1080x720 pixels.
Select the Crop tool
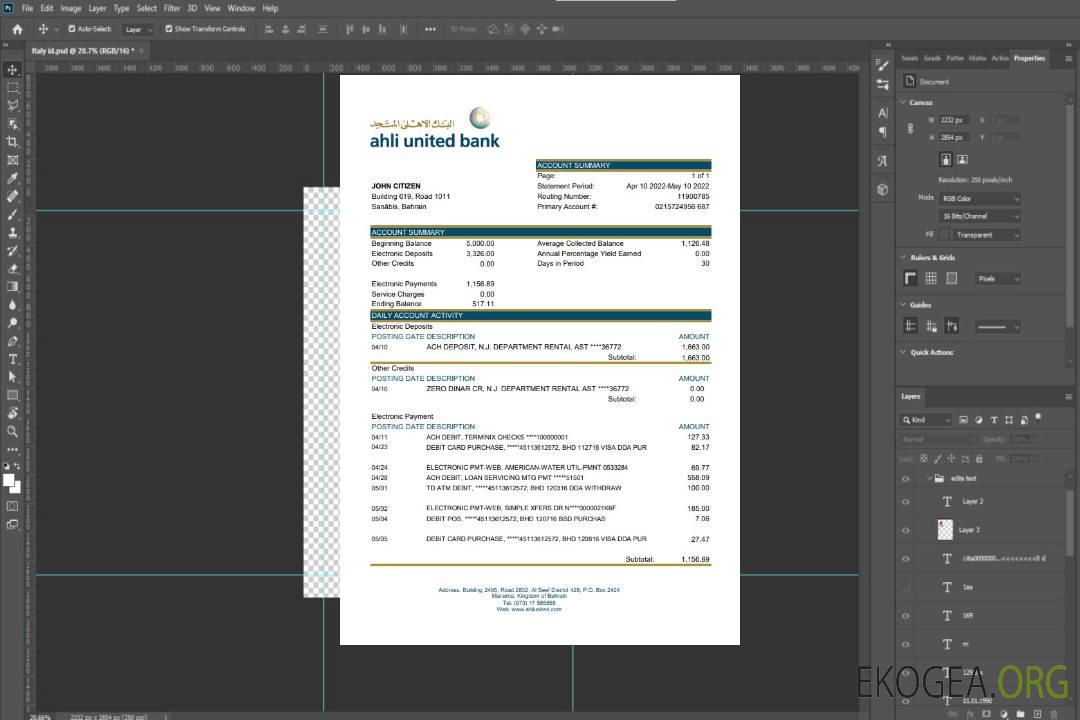pyautogui.click(x=13, y=142)
